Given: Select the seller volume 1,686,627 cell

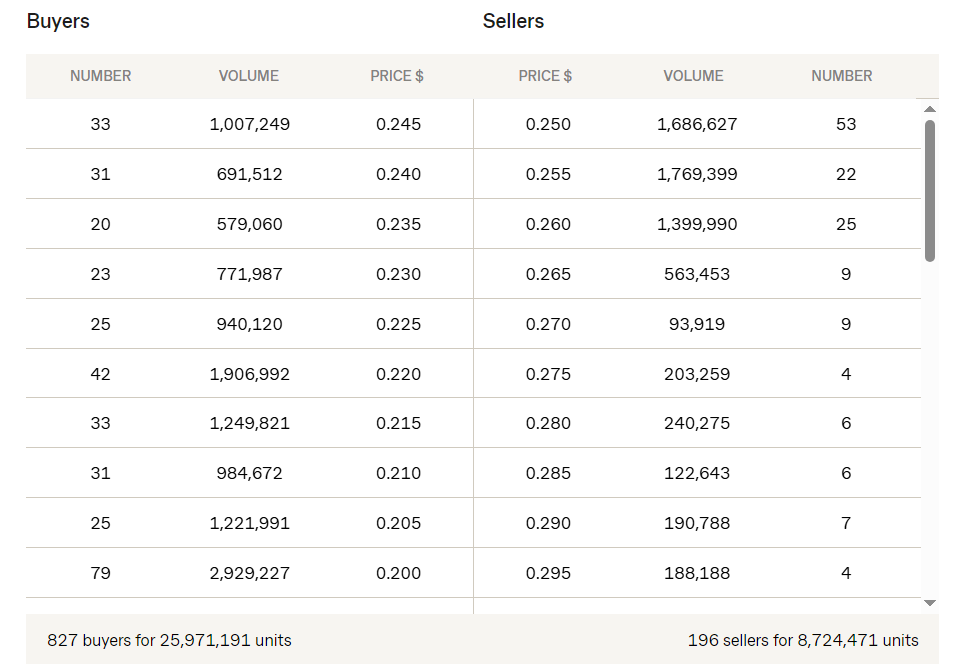Looking at the screenshot, I should [x=697, y=125].
